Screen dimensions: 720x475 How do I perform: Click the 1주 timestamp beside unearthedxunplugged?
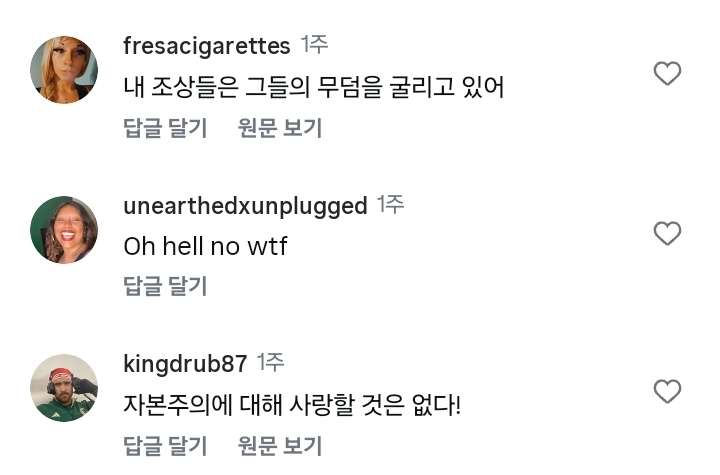pos(390,205)
